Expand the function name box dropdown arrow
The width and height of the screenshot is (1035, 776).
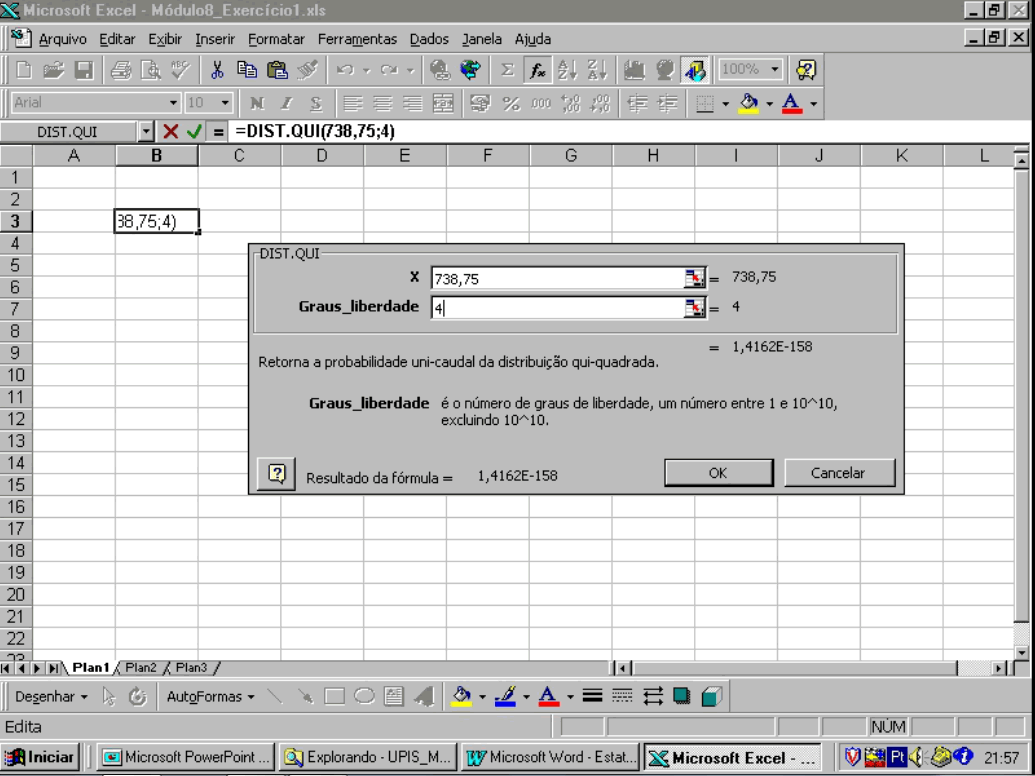click(x=144, y=131)
